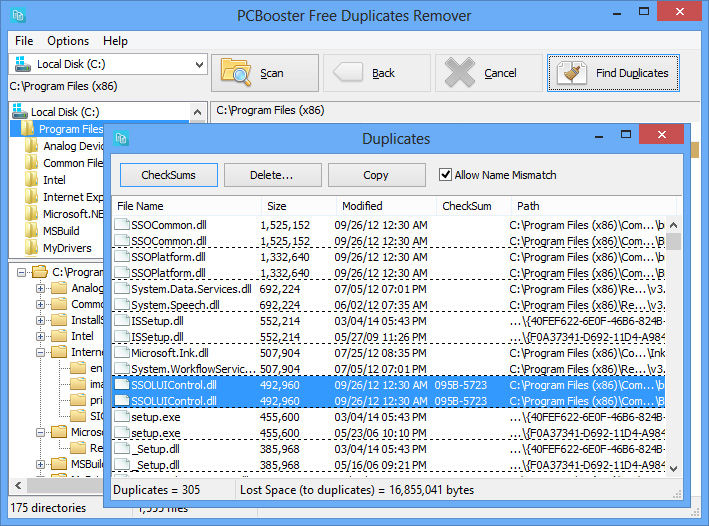Click the Cancel button label
Screen dimensions: 709x526
pyautogui.click(x=500, y=73)
